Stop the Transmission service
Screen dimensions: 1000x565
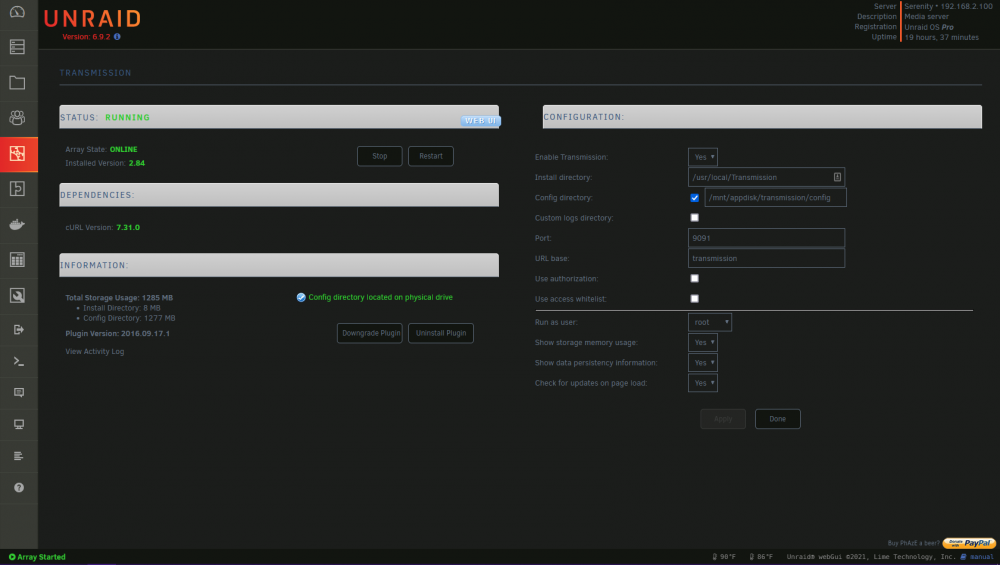(379, 156)
